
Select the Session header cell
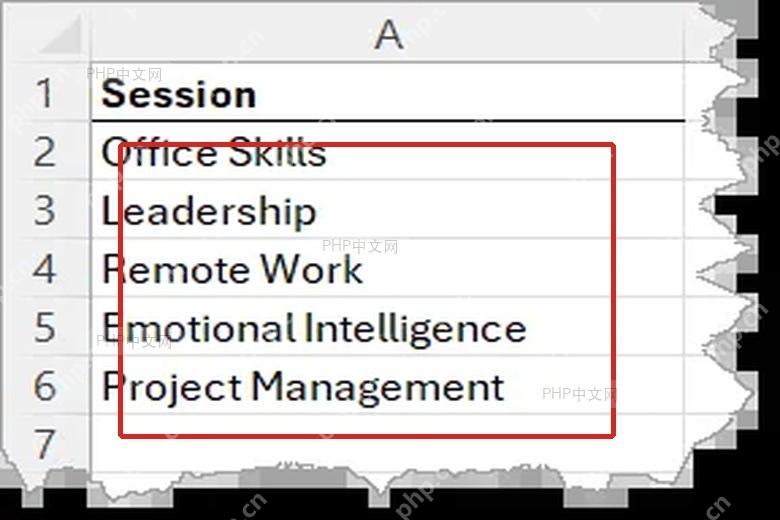pos(388,93)
